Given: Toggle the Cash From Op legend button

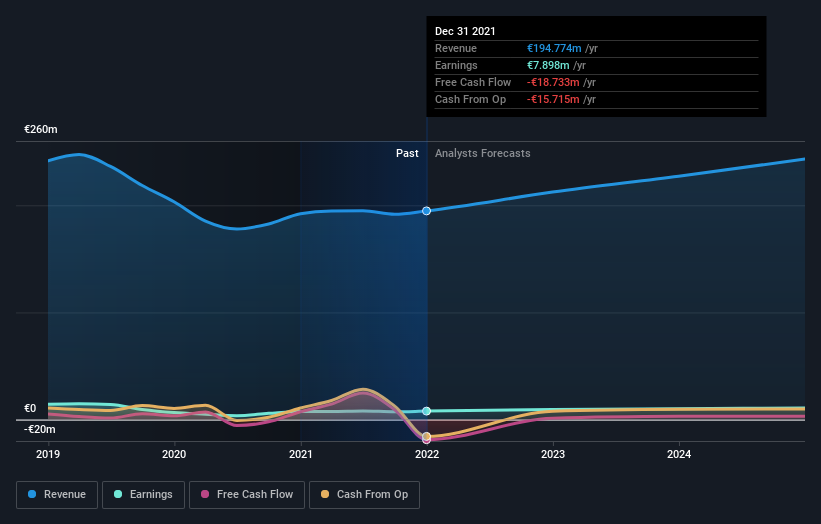Looking at the screenshot, I should coord(364,495).
